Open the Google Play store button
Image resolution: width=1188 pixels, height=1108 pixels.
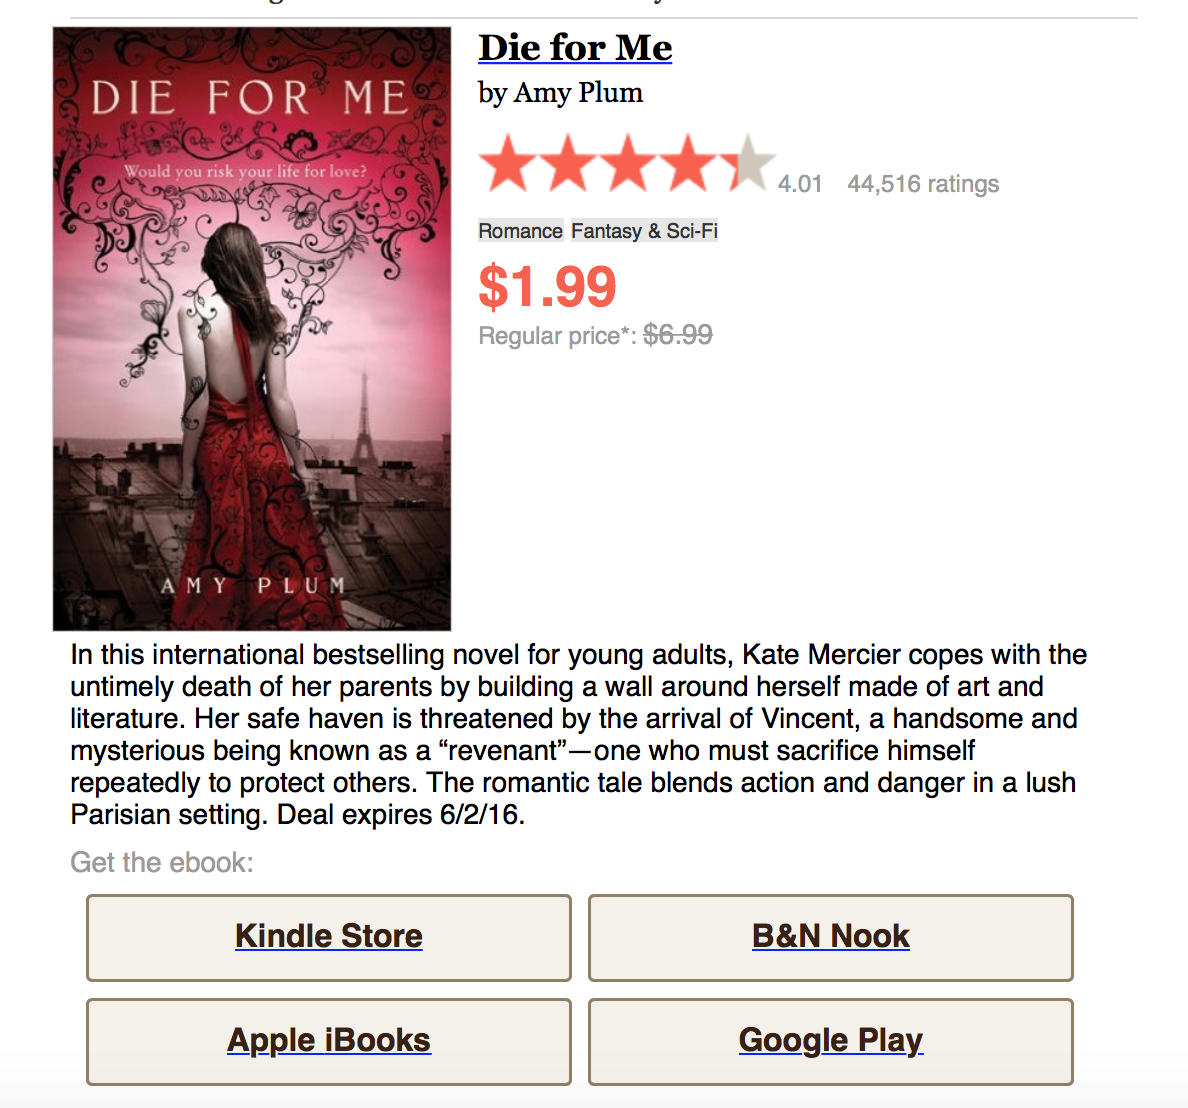830,1041
